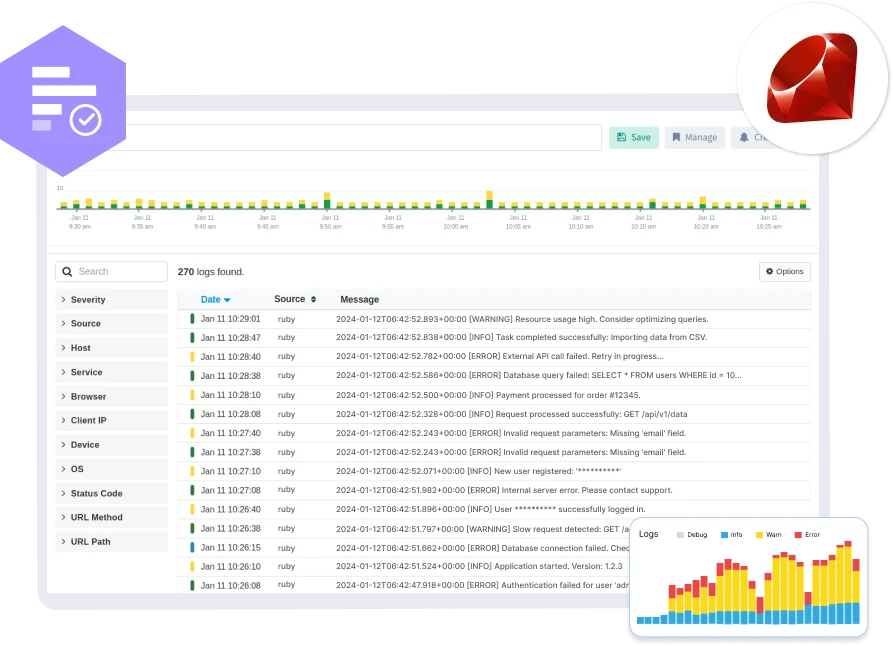Click the magnifier icon in search field
Image resolution: width=893 pixels, height=646 pixels.
(x=67, y=272)
